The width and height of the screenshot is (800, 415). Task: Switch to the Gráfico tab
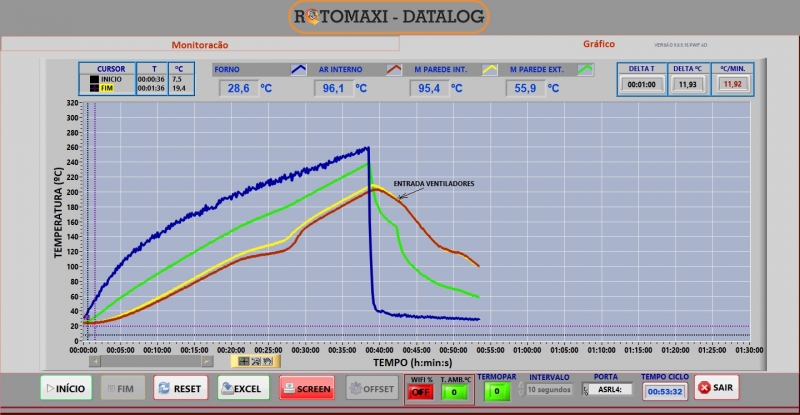[x=599, y=44]
